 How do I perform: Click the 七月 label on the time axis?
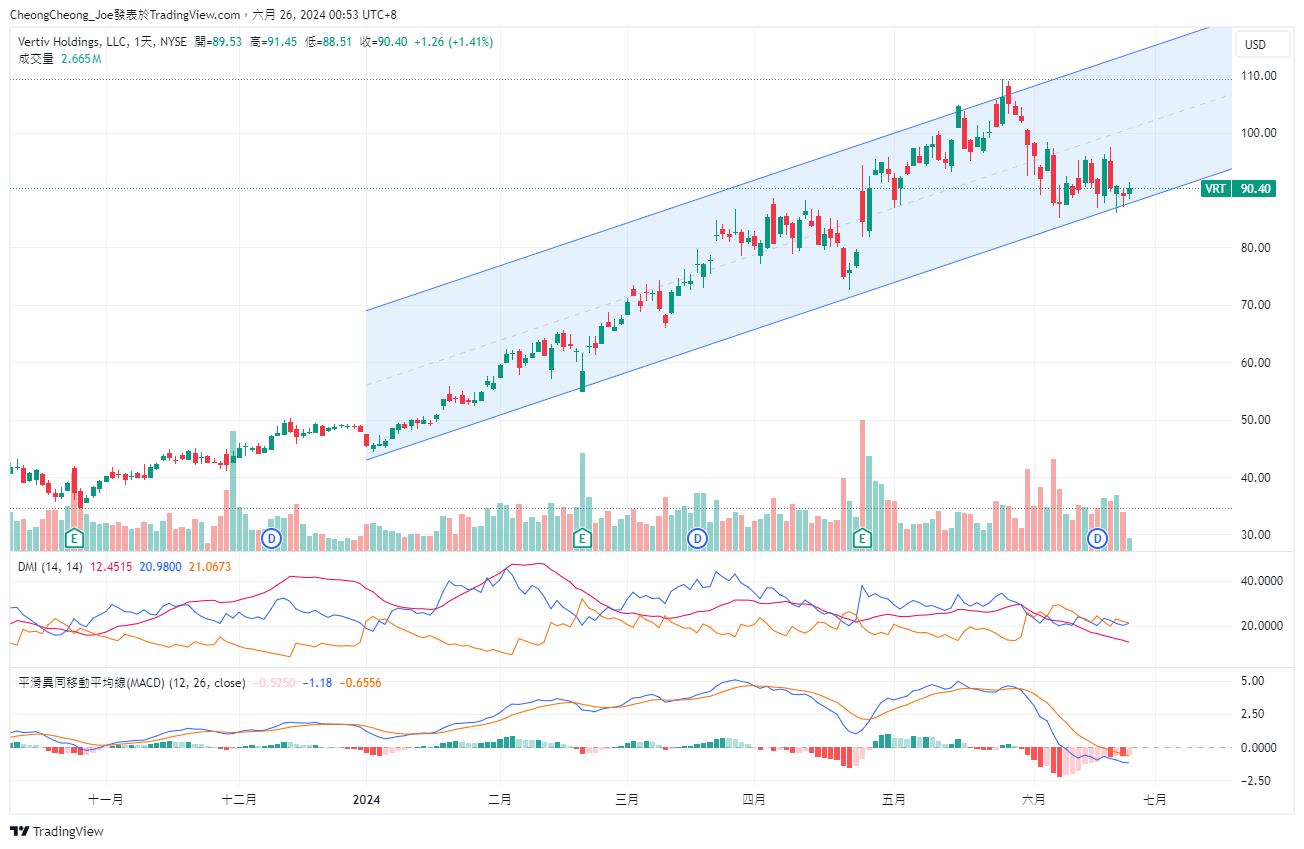coord(1154,800)
